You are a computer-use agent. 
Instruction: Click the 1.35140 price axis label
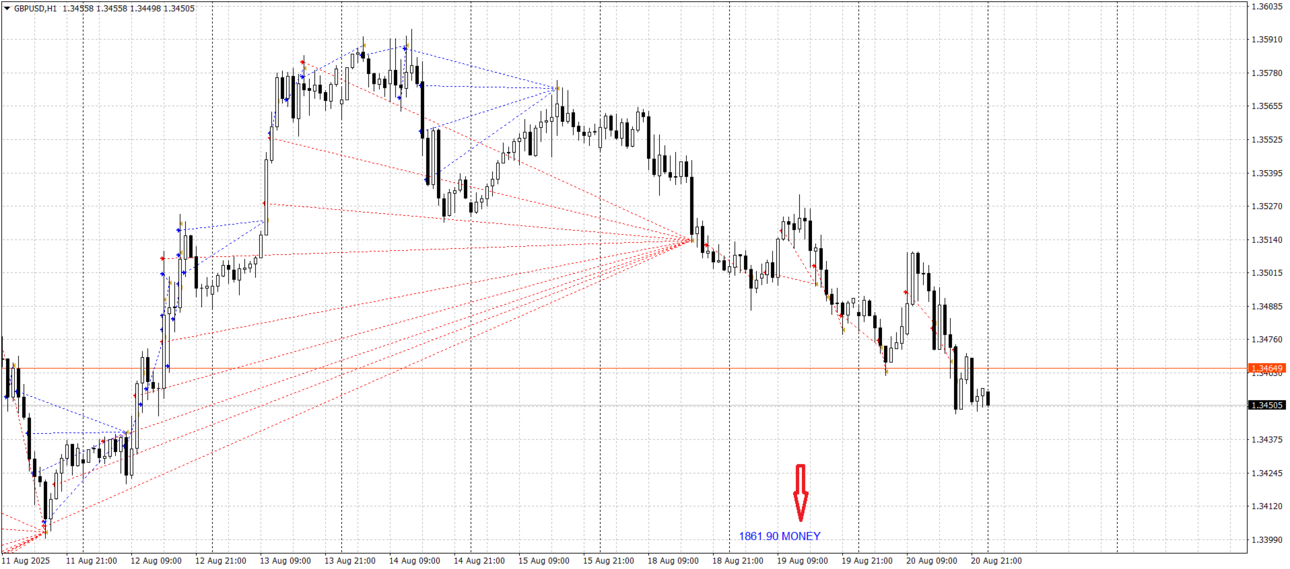click(1267, 240)
